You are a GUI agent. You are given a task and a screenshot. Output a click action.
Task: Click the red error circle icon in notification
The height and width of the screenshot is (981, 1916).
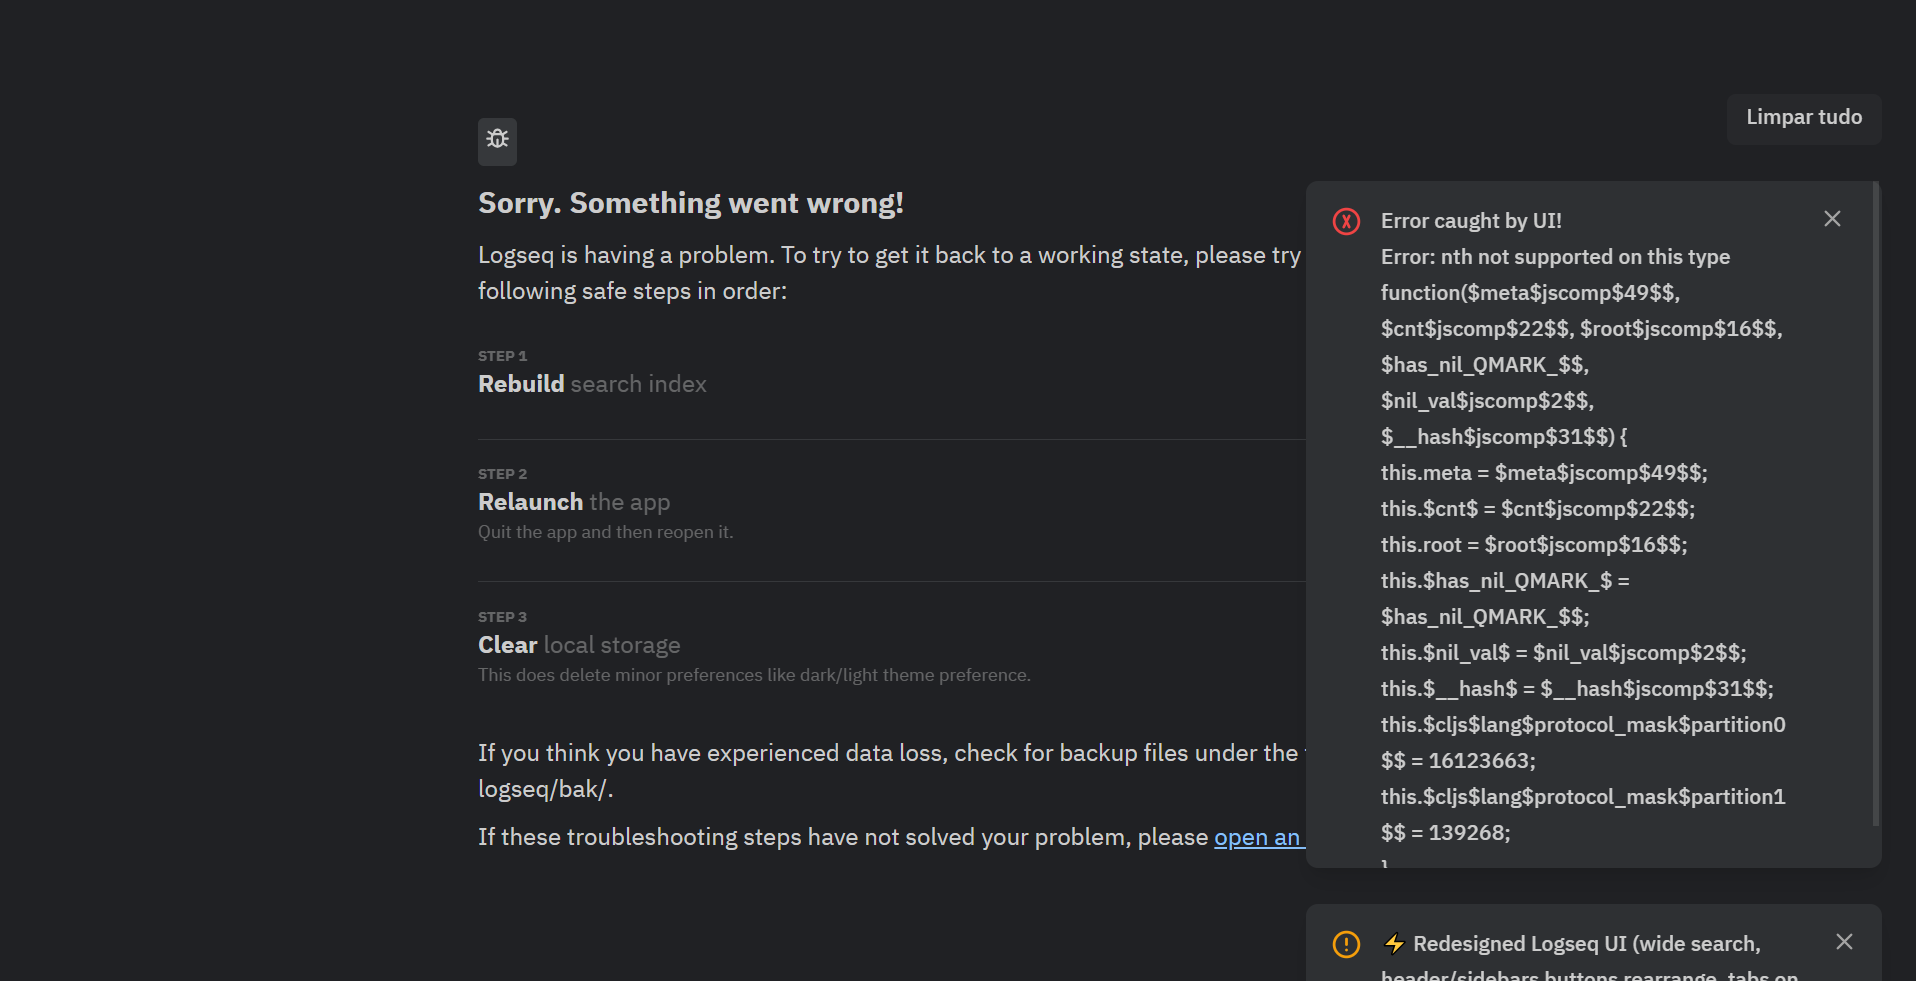pyautogui.click(x=1346, y=222)
